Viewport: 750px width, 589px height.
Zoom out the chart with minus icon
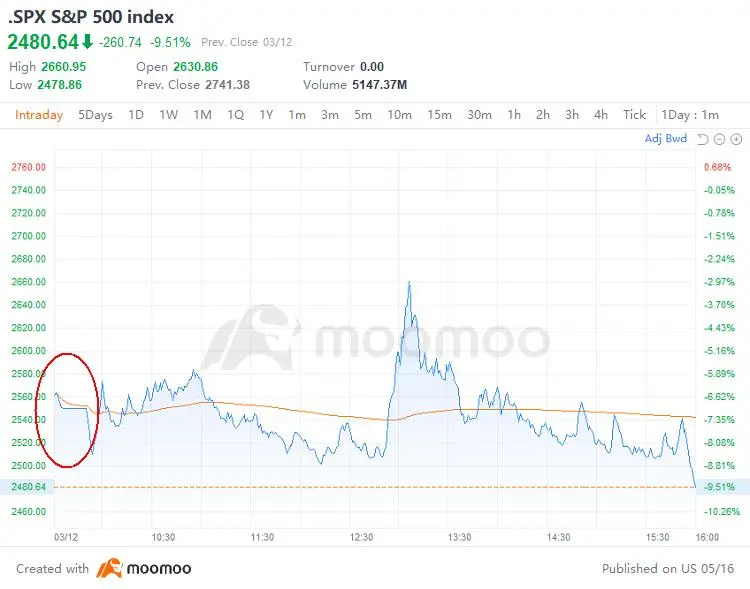pyautogui.click(x=719, y=139)
